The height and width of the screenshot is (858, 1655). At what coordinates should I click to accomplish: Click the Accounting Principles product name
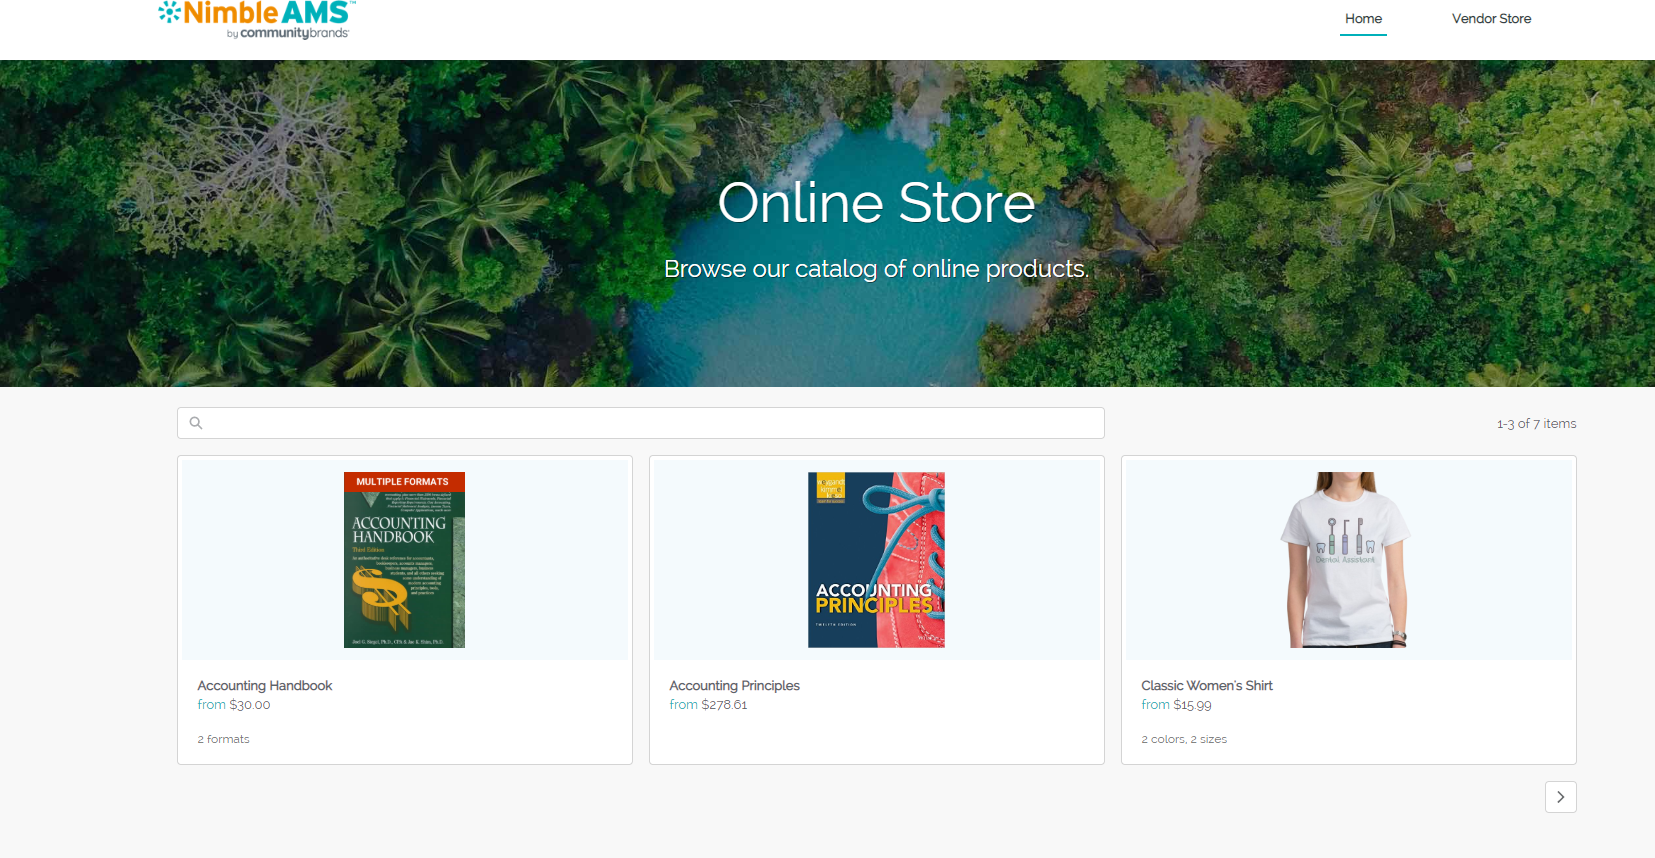pos(734,686)
